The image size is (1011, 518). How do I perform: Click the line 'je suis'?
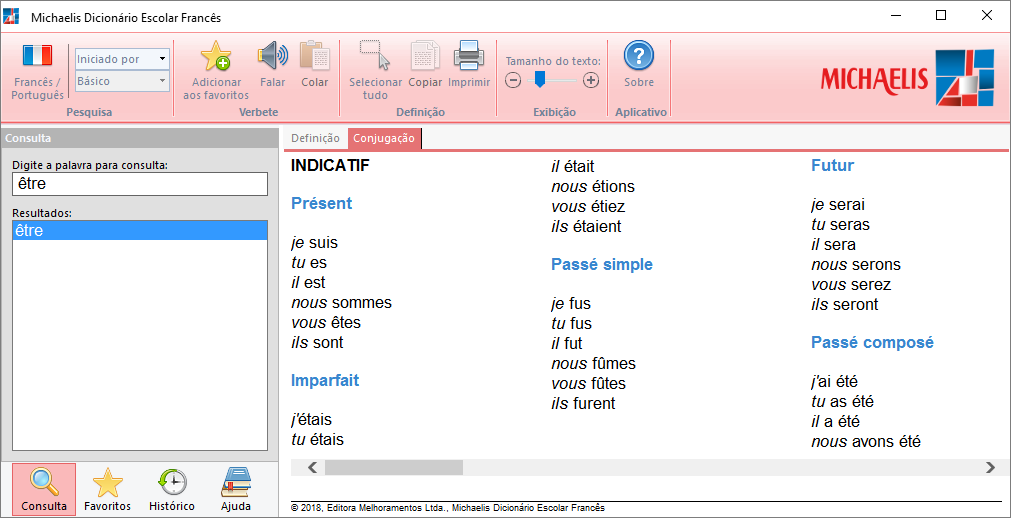[315, 243]
